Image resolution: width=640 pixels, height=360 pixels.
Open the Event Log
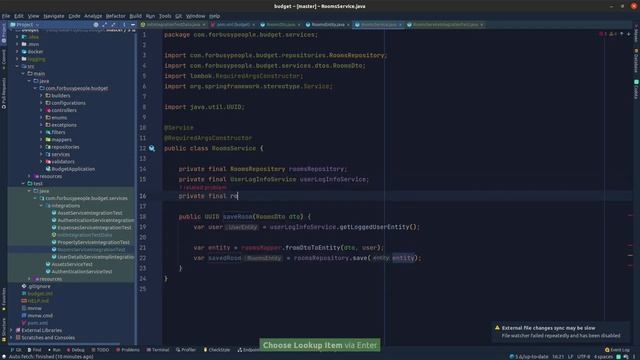(617, 350)
